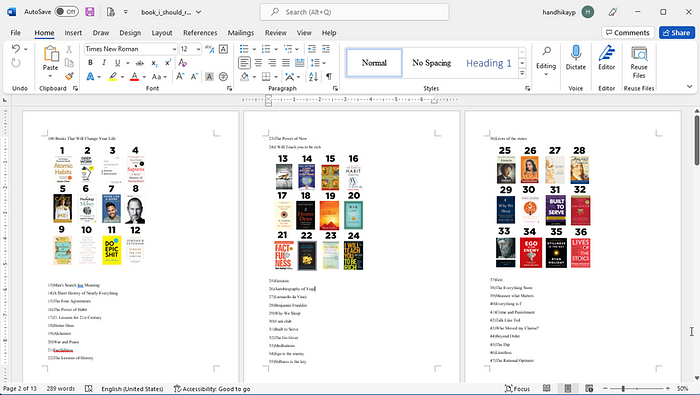Screen dimensions: 700x395
Task: Open the spelling proofing status icon
Action: click(x=88, y=389)
